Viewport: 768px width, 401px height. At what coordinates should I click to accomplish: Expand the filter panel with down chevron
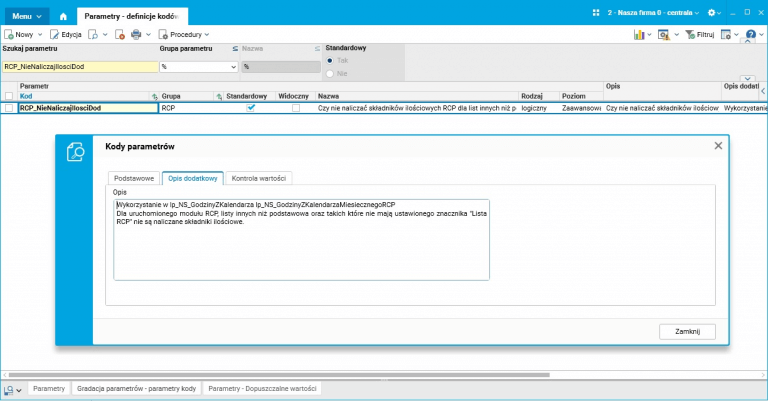coord(747,79)
